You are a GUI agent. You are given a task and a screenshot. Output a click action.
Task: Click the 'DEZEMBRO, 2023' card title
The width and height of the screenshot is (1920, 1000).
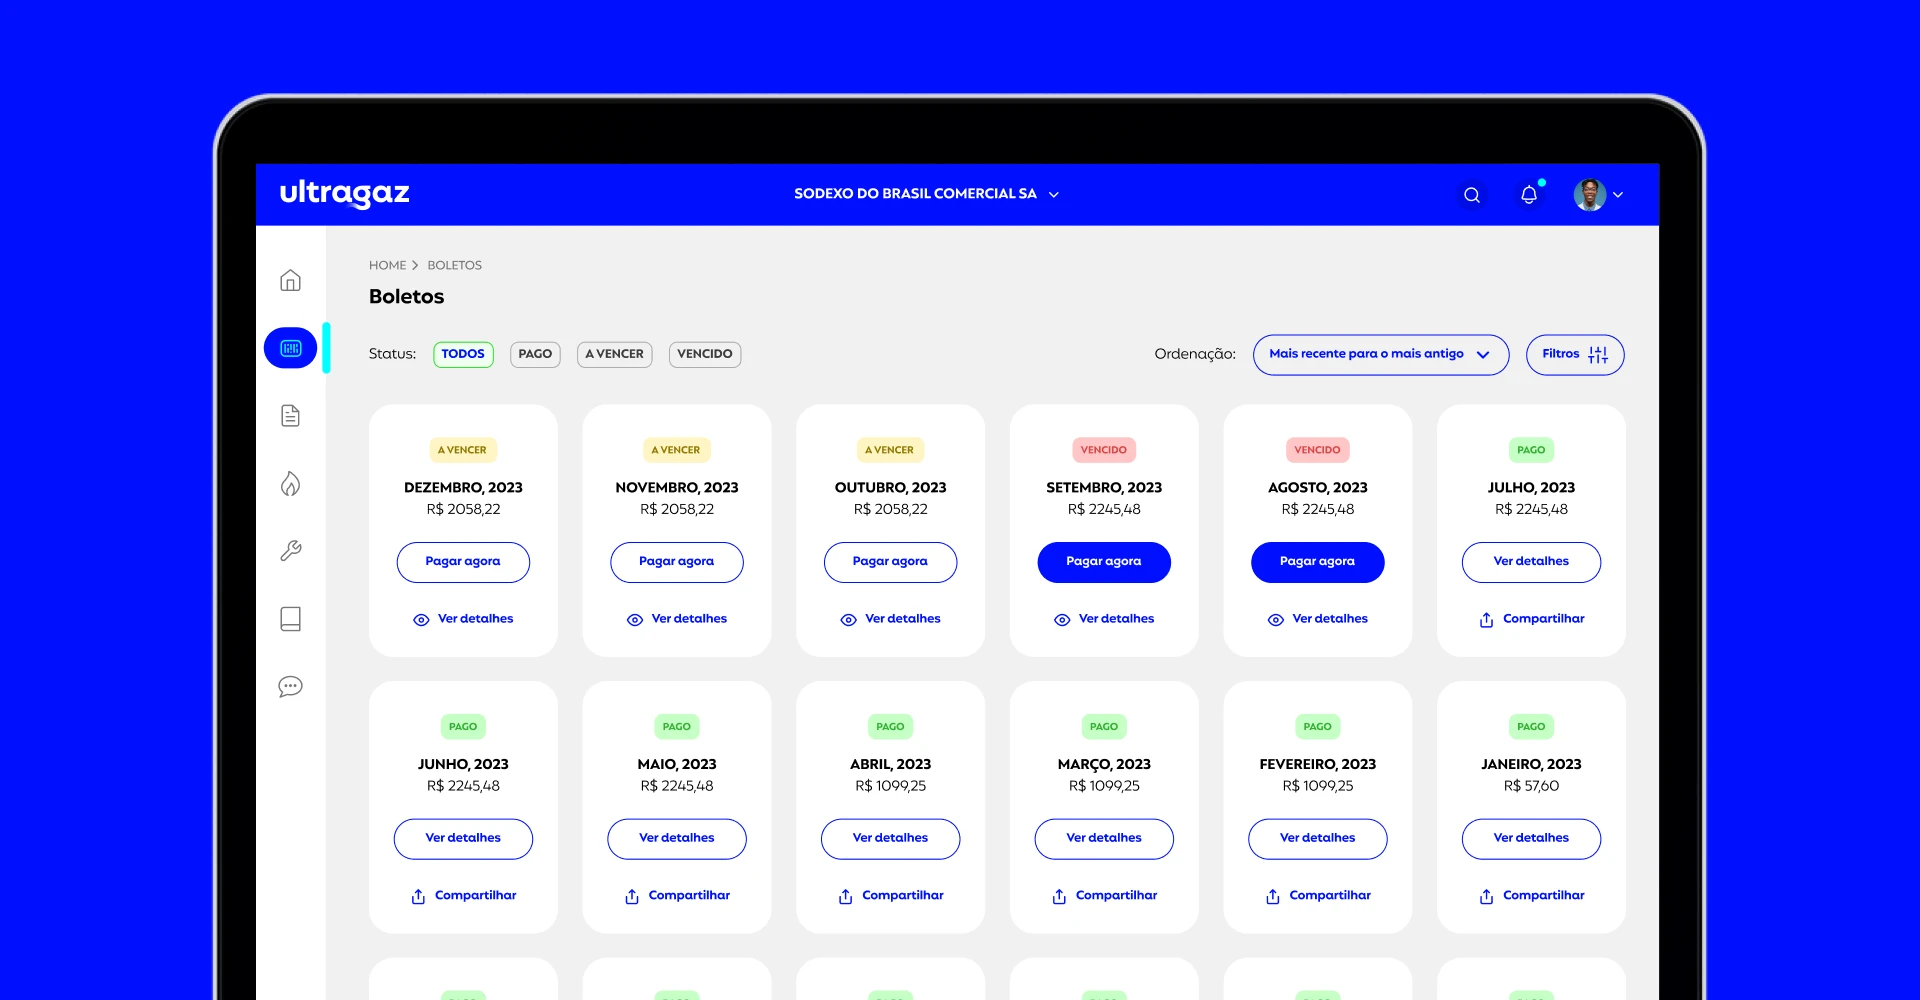[463, 488]
